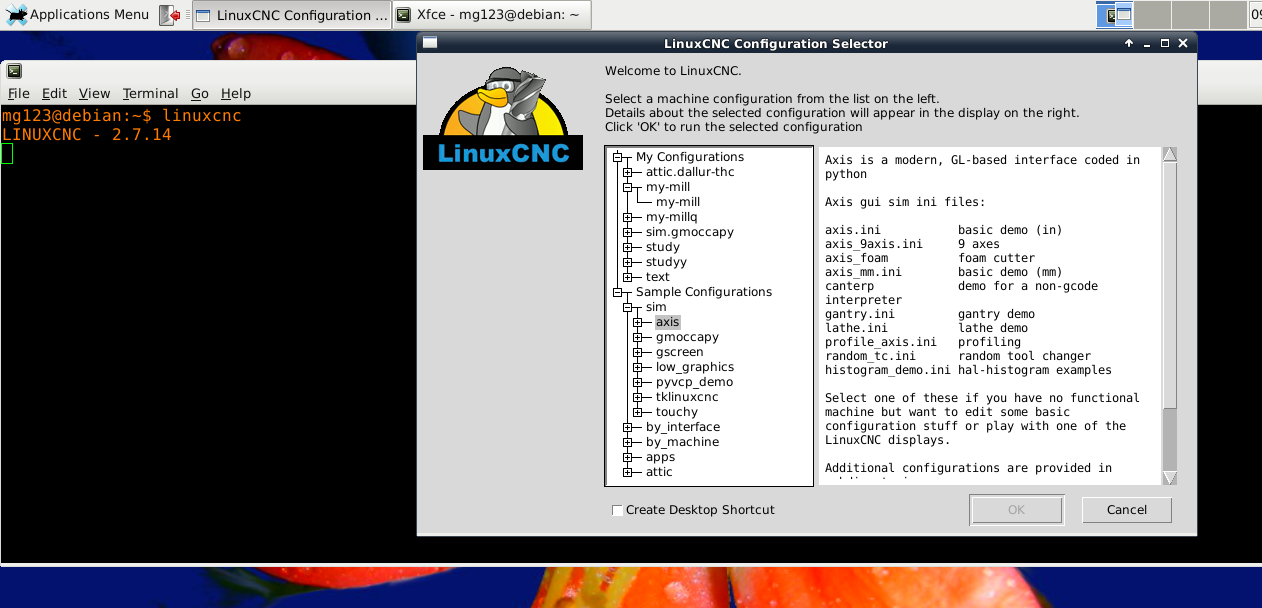Shade the Configuration Selector window with up arrow
1262x608 pixels.
click(1129, 43)
